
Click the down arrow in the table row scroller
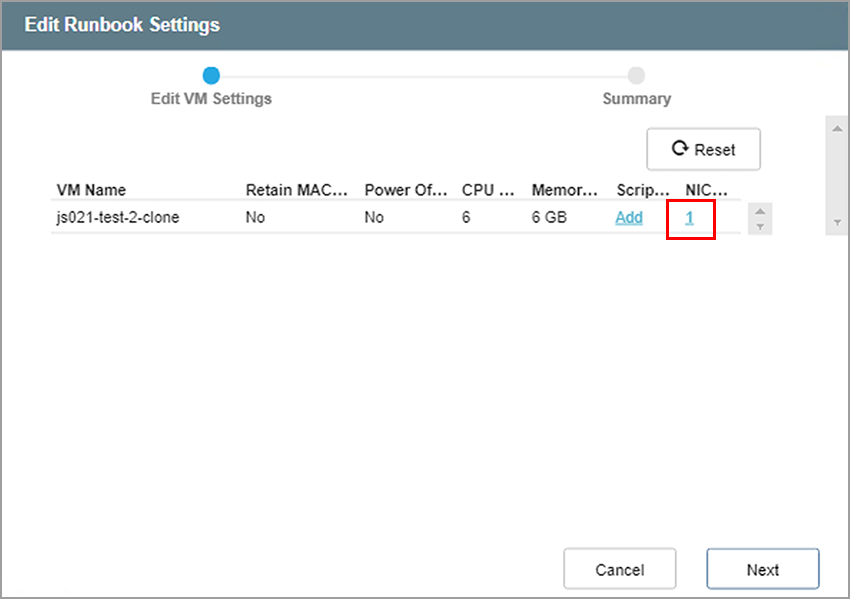tap(760, 226)
